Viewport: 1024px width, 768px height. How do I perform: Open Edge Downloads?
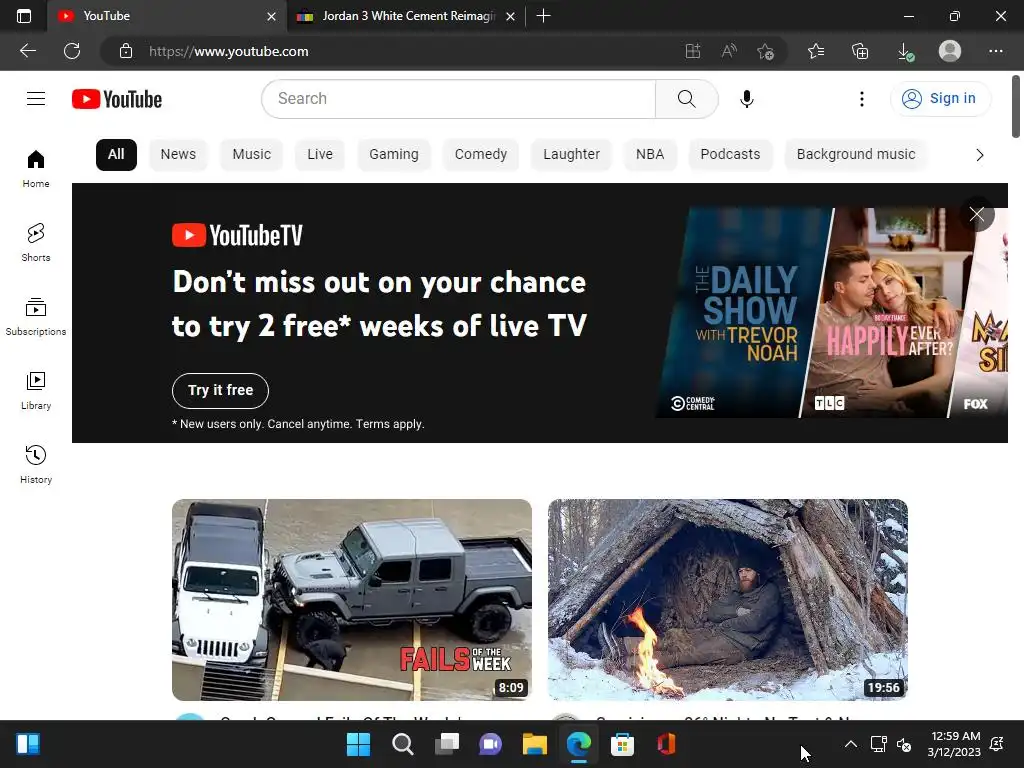pos(905,51)
